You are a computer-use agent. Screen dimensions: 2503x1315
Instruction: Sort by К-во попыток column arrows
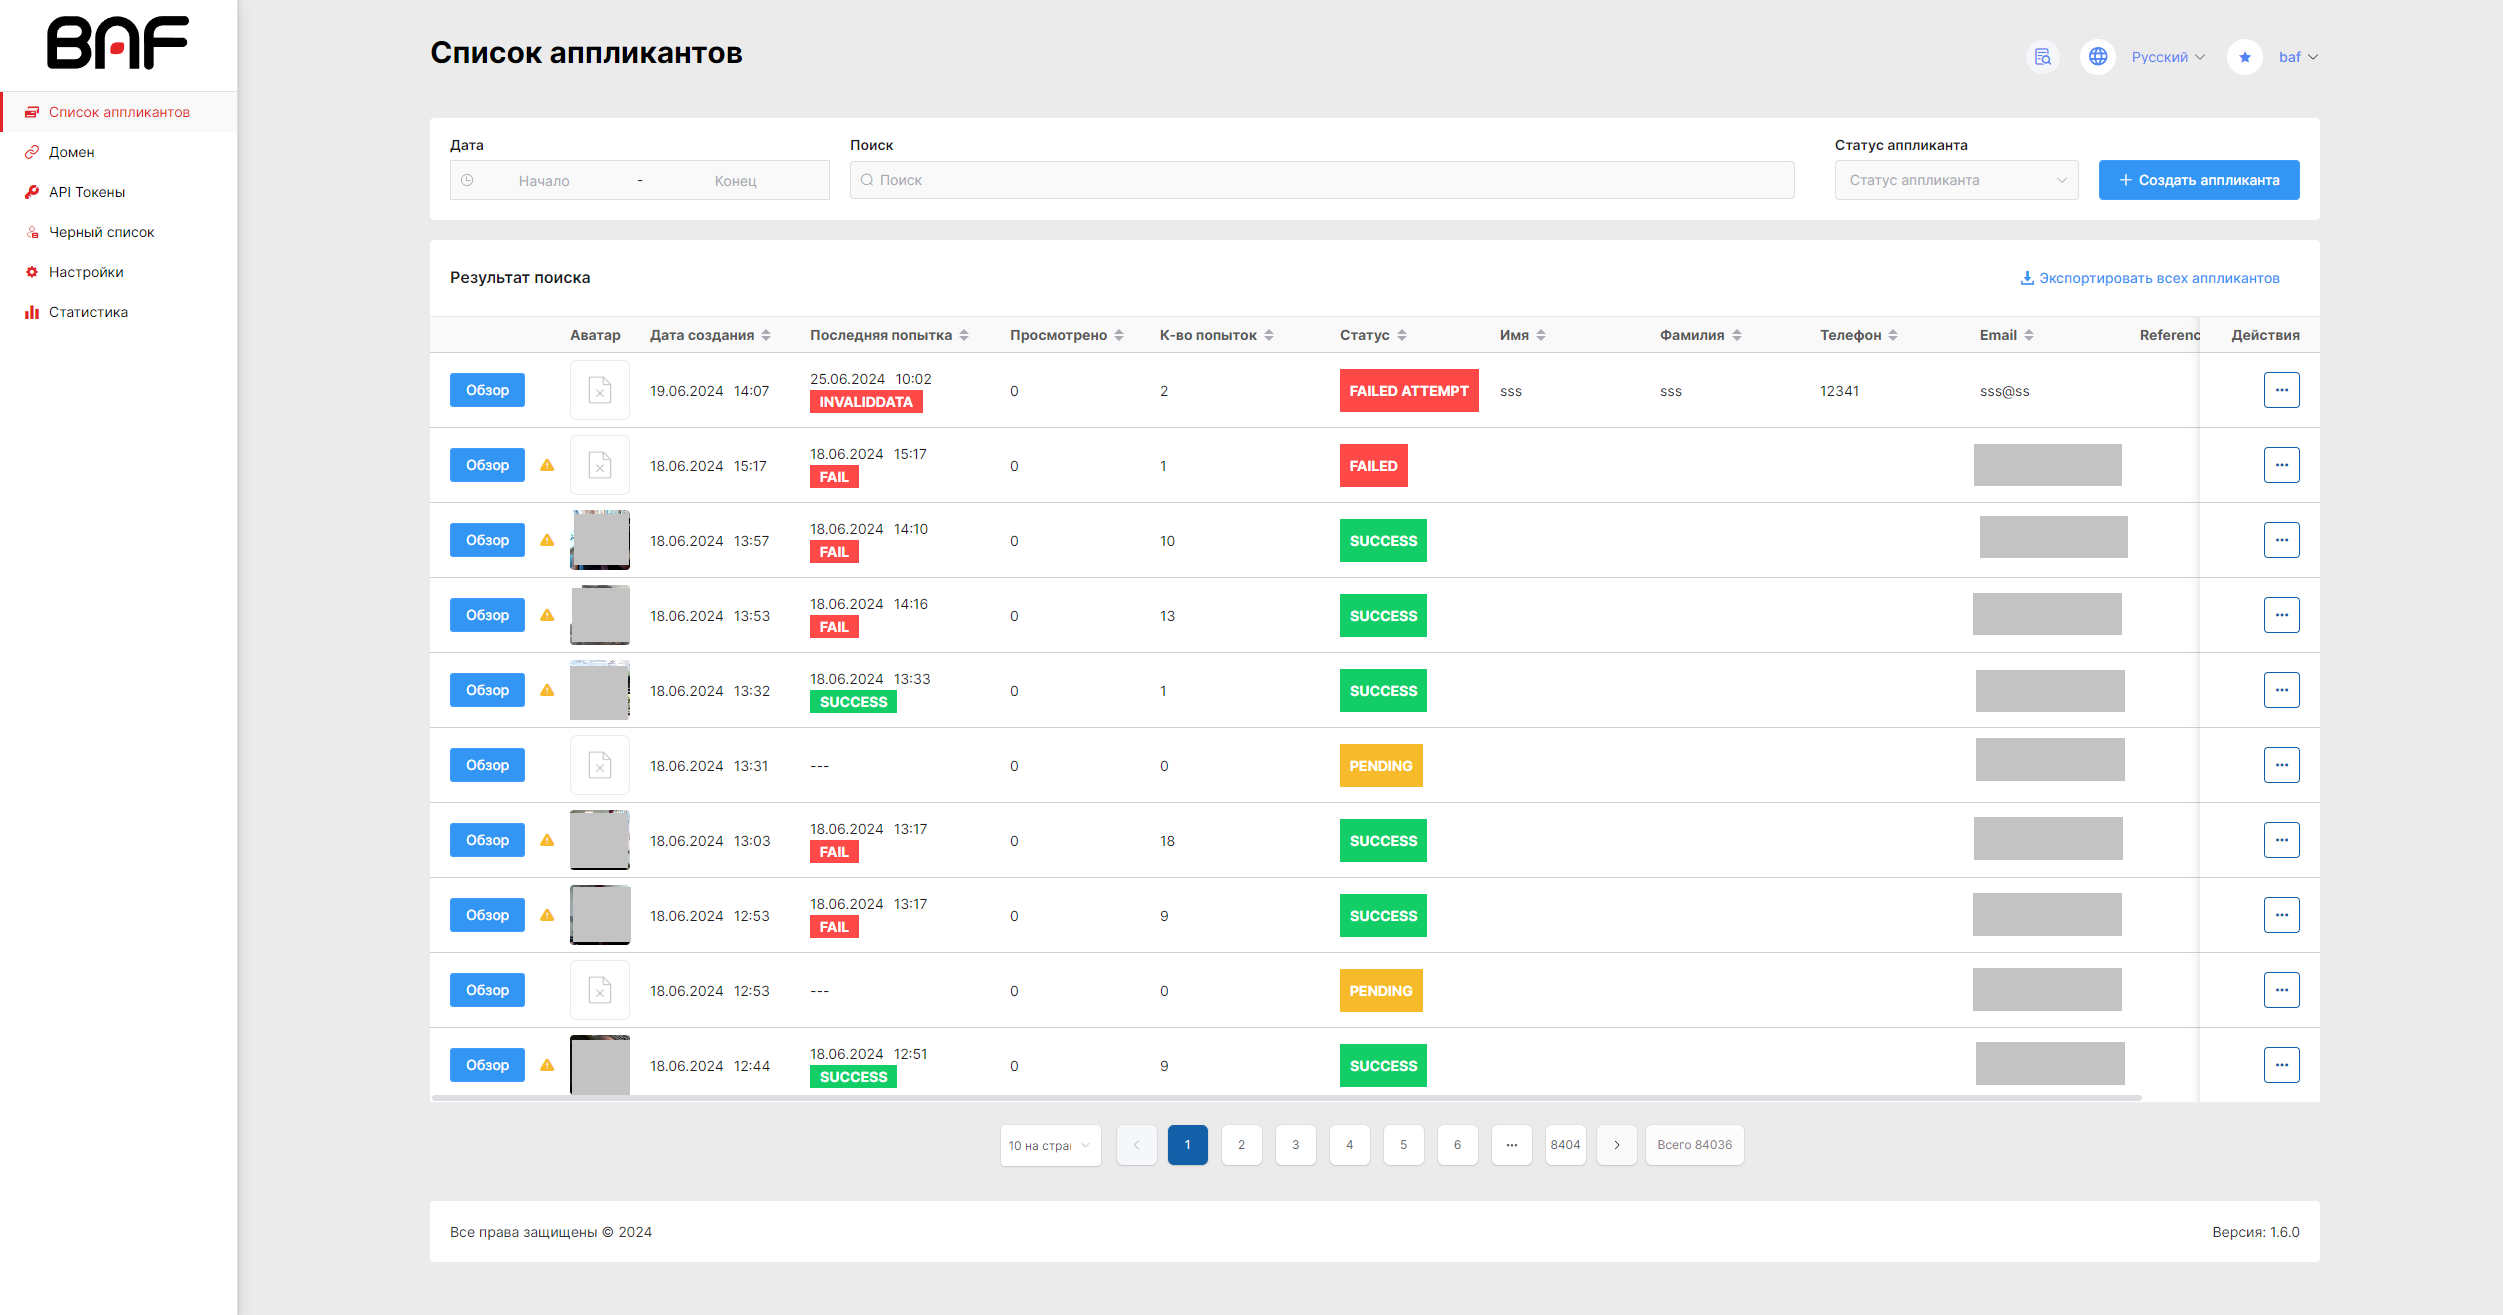(1269, 335)
